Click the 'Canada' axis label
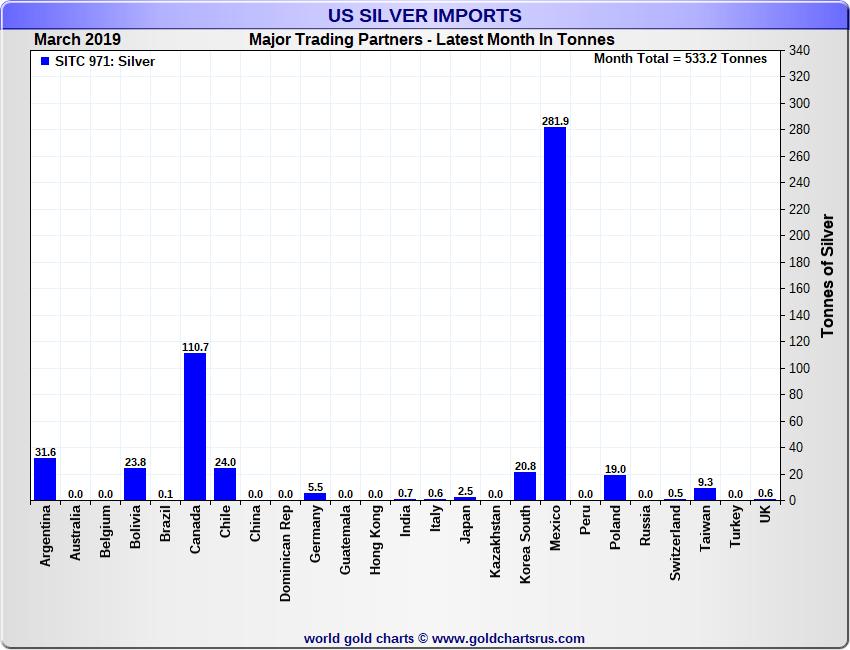This screenshot has width=850, height=650. tap(195, 529)
